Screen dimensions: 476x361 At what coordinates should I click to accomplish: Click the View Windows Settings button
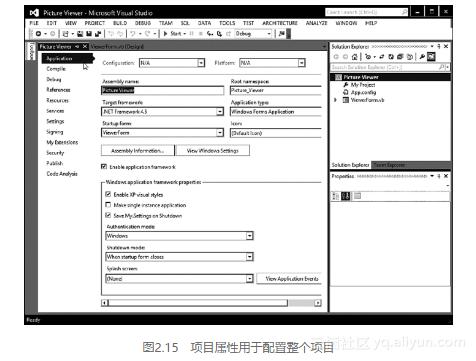tap(213, 151)
